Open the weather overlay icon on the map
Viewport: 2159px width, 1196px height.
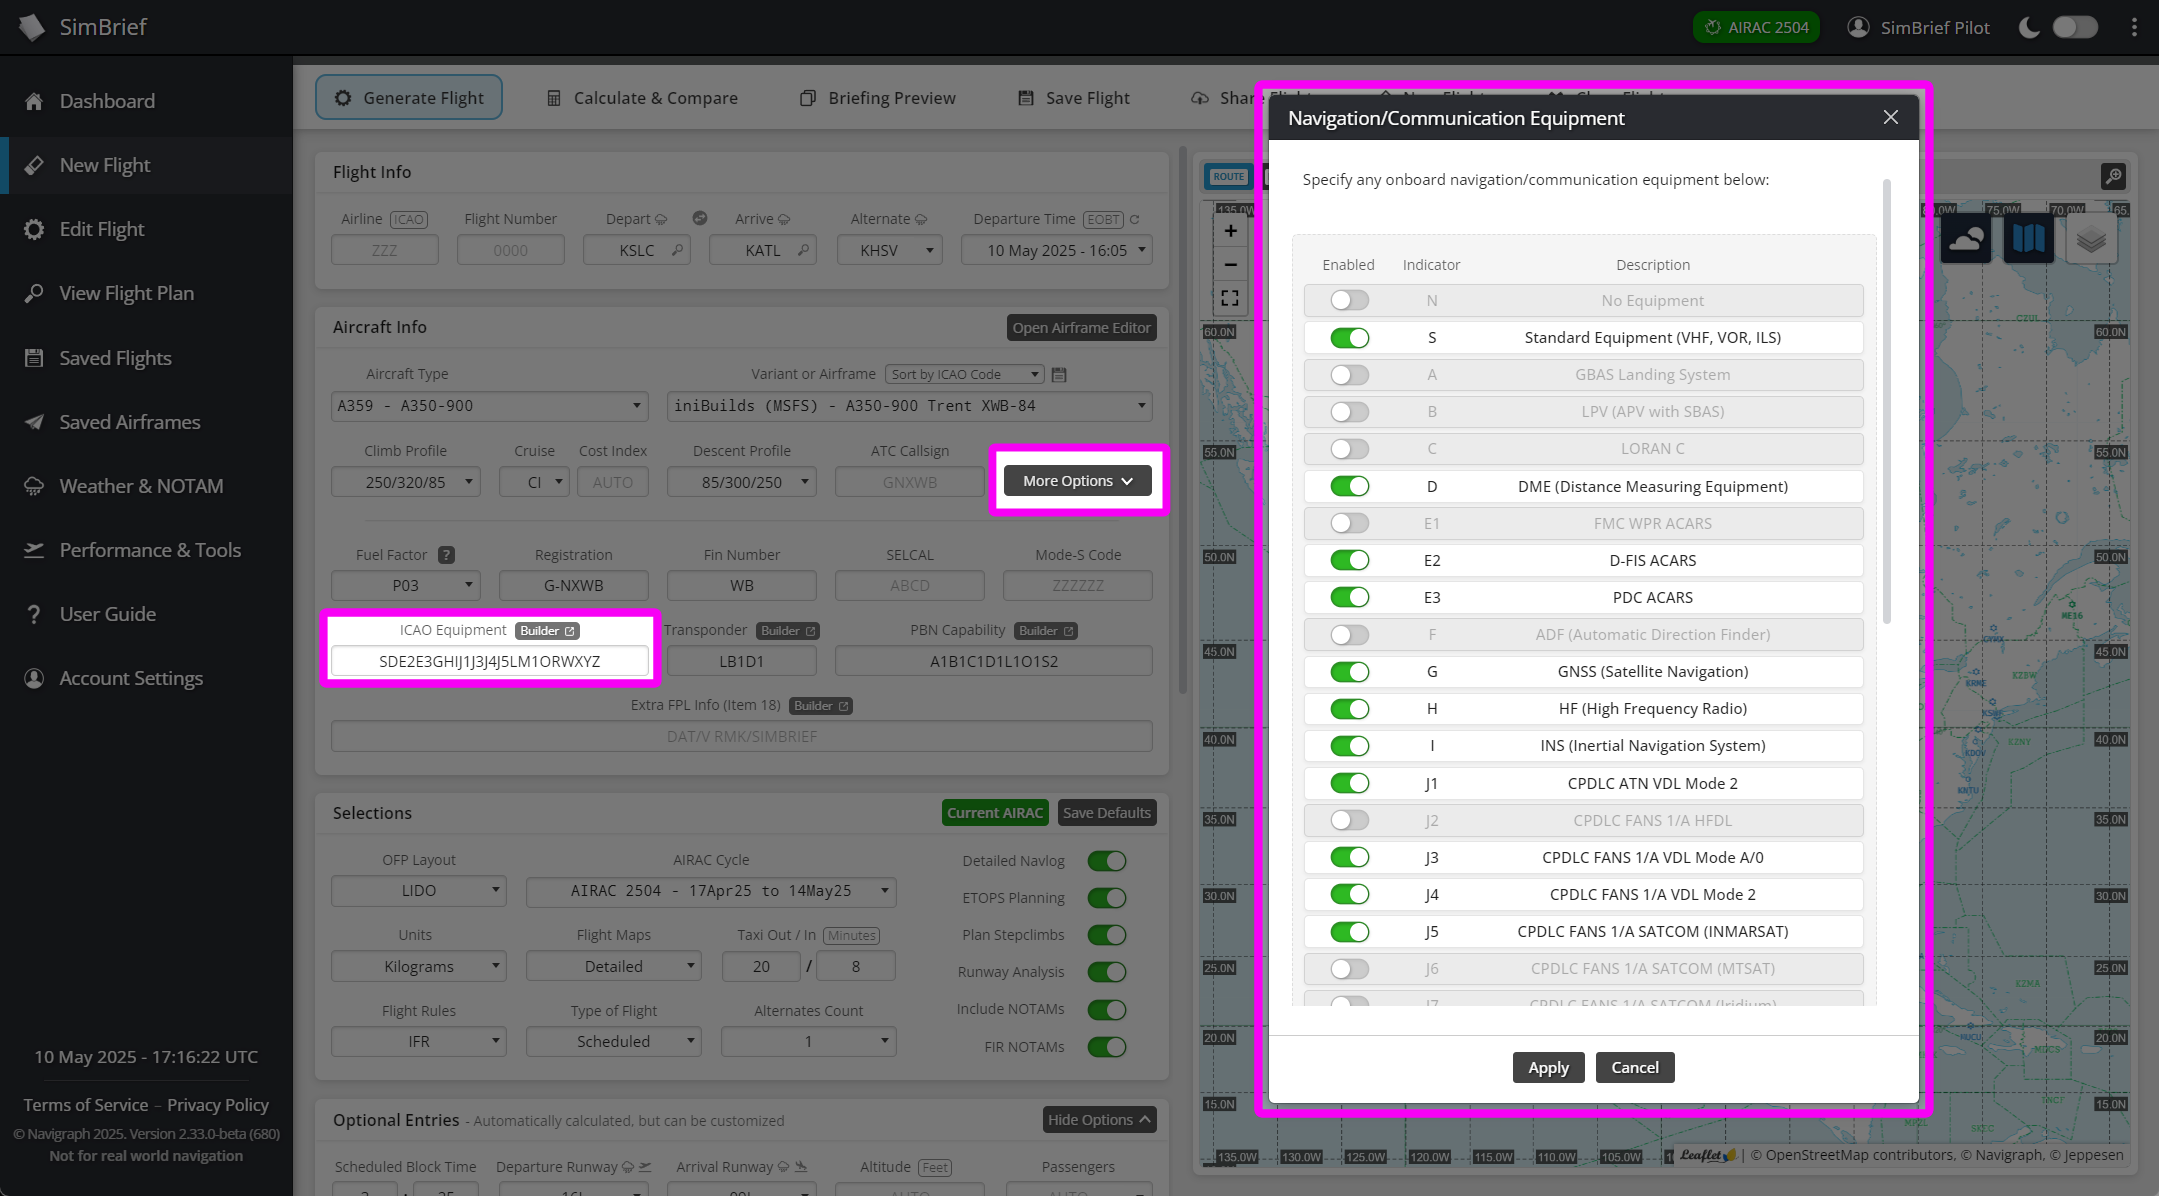[1965, 237]
